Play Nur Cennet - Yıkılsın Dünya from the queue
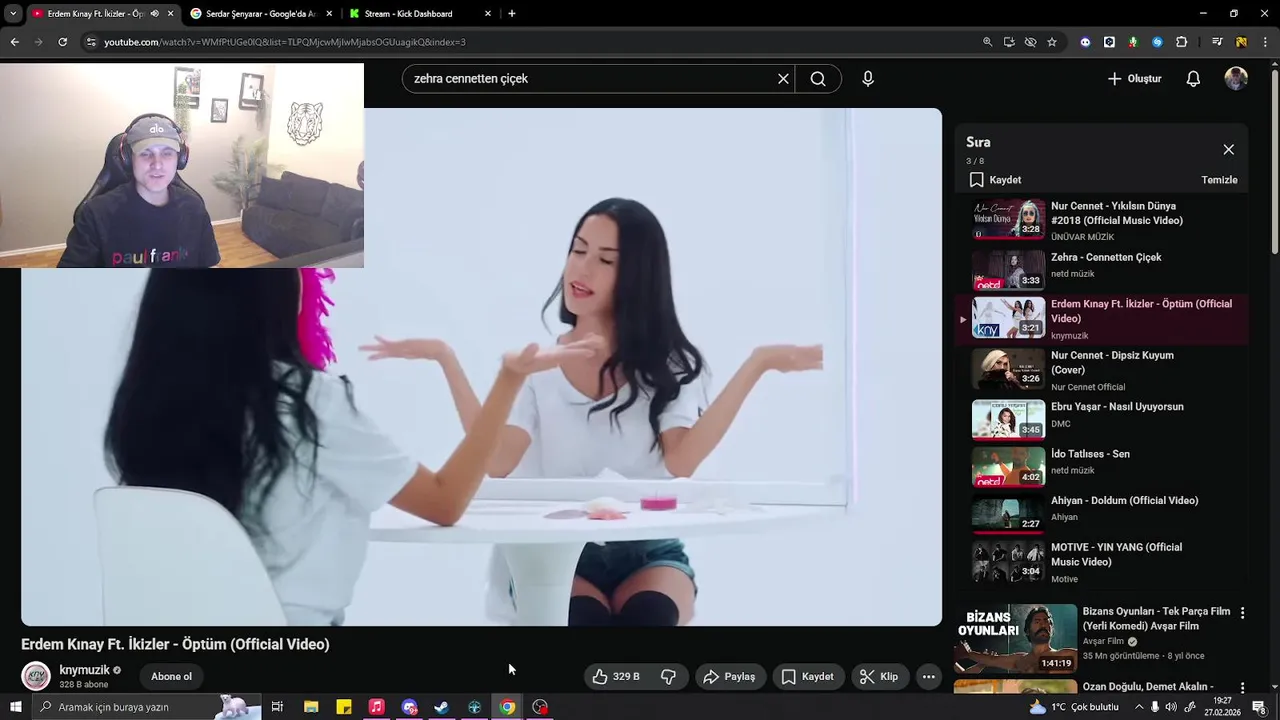The width and height of the screenshot is (1280, 720). [x=1103, y=220]
